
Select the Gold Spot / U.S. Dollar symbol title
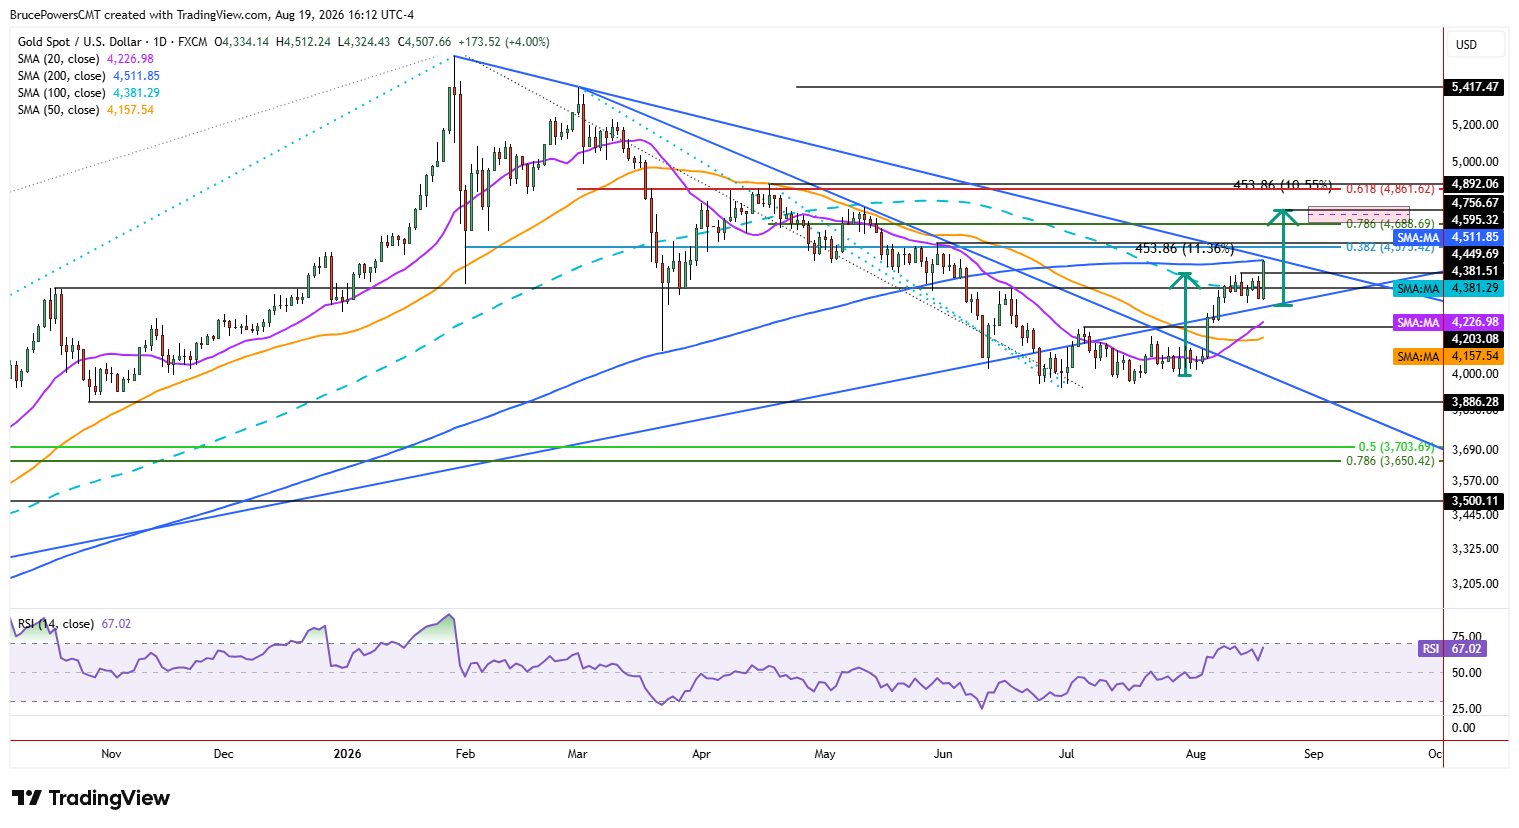click(x=83, y=42)
